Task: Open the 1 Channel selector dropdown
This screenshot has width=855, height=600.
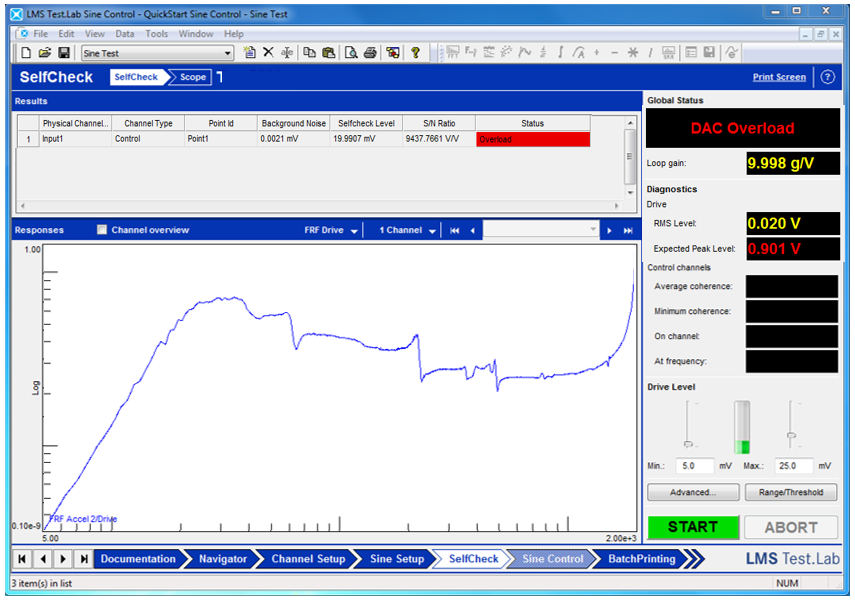Action: (x=432, y=231)
